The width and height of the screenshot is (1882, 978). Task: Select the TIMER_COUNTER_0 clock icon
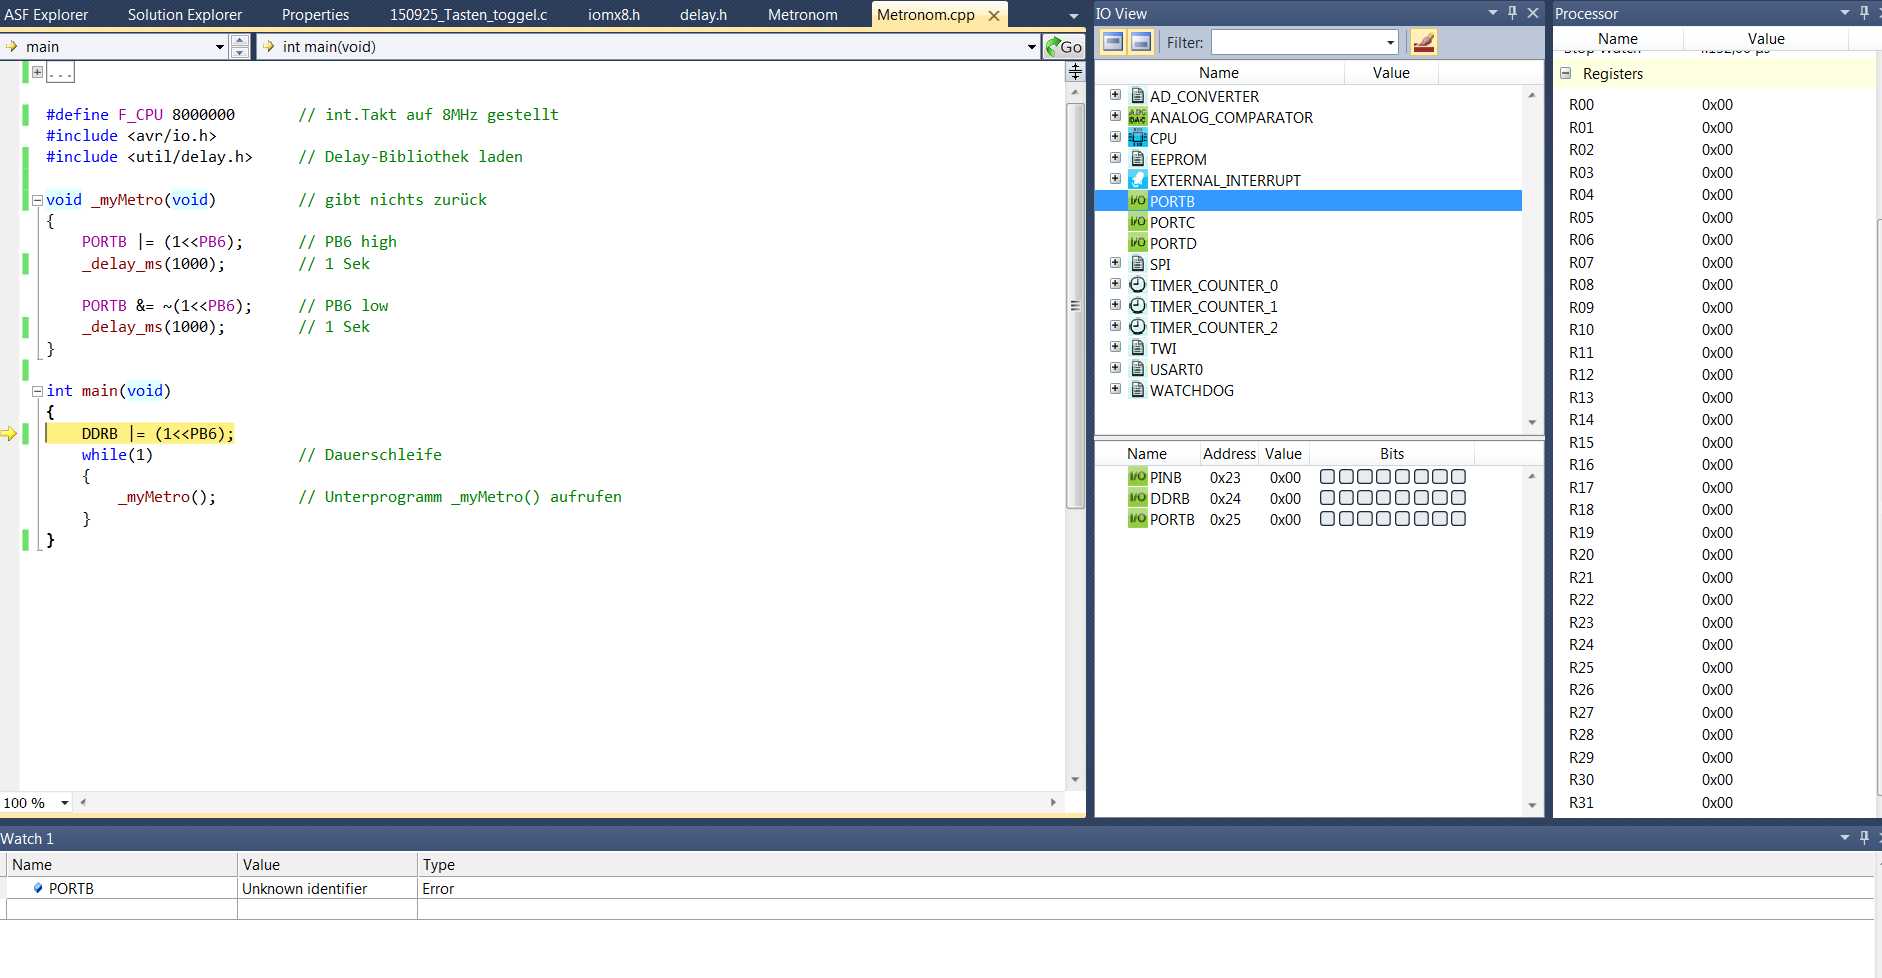(1137, 284)
